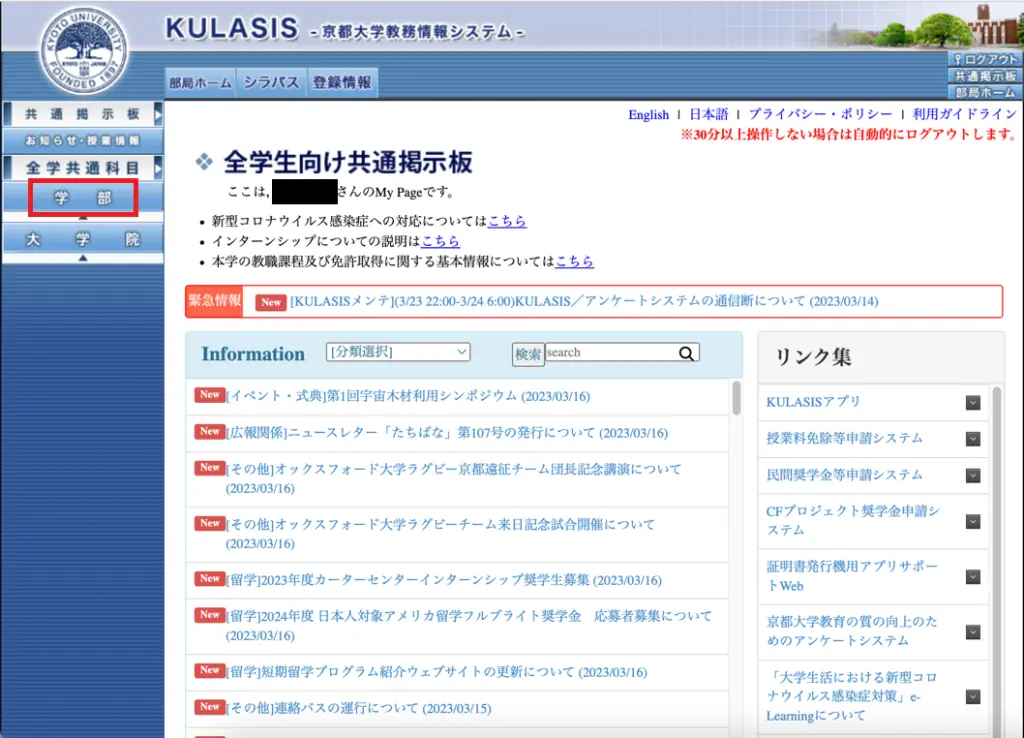
Task: Expand the 証明書発行機用アプリサポートWeb arrow icon
Action: coord(973,577)
